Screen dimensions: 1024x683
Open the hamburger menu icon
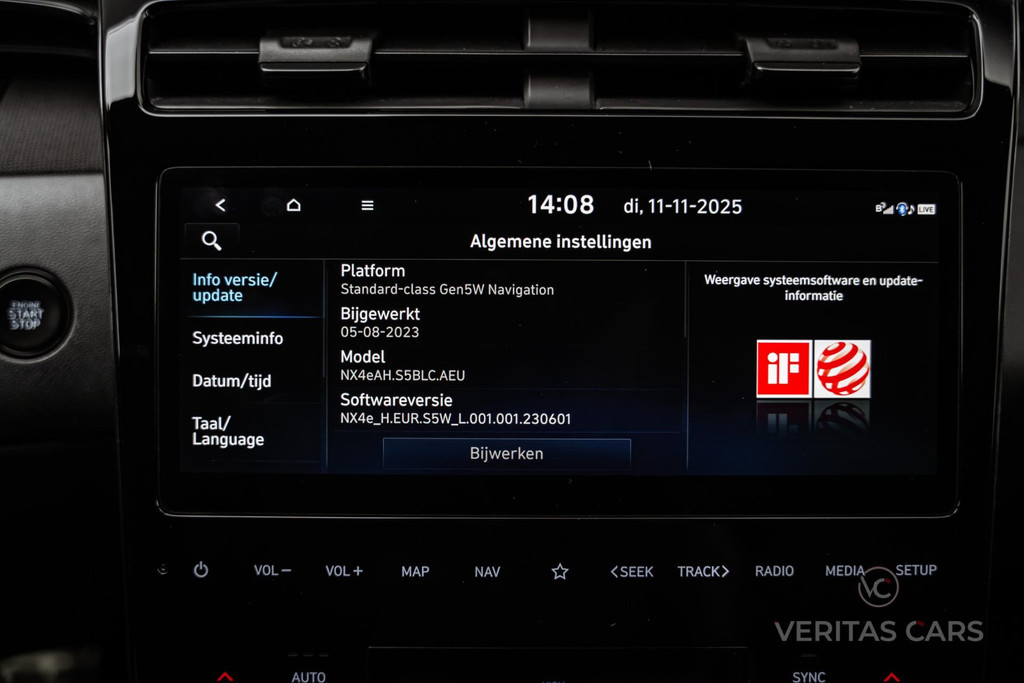(x=367, y=205)
